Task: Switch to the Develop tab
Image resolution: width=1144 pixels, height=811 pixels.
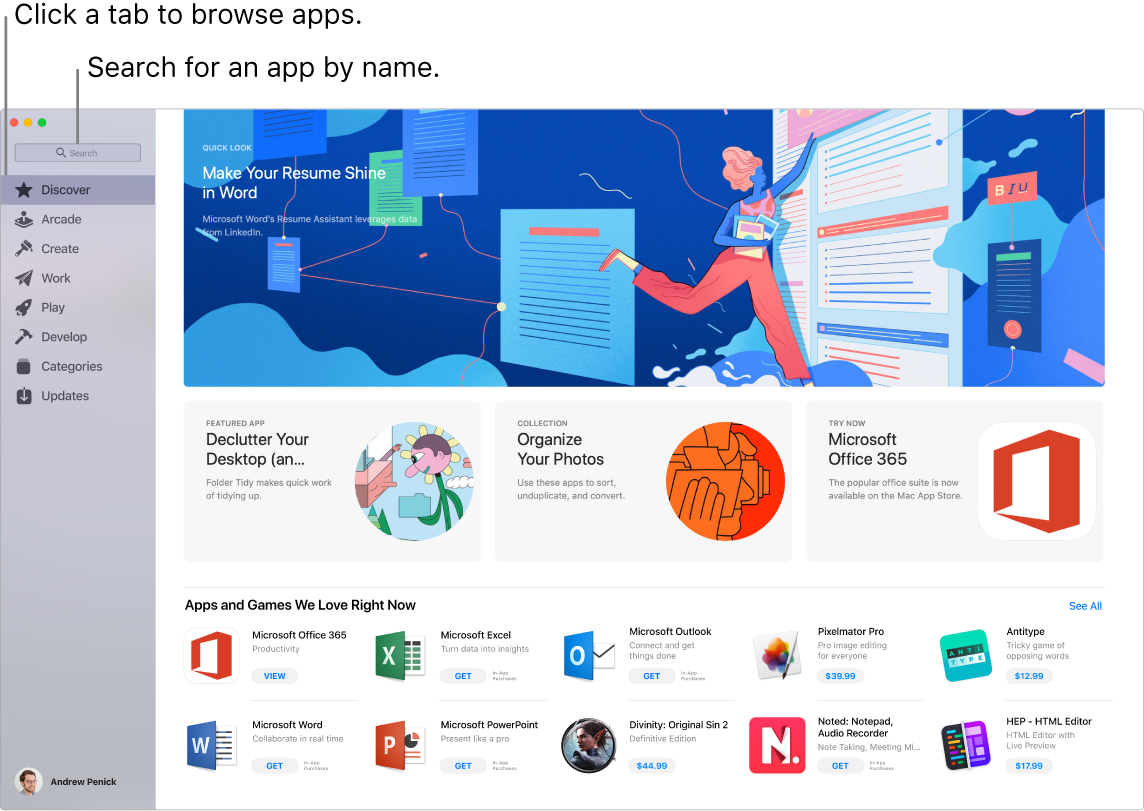Action: click(64, 337)
